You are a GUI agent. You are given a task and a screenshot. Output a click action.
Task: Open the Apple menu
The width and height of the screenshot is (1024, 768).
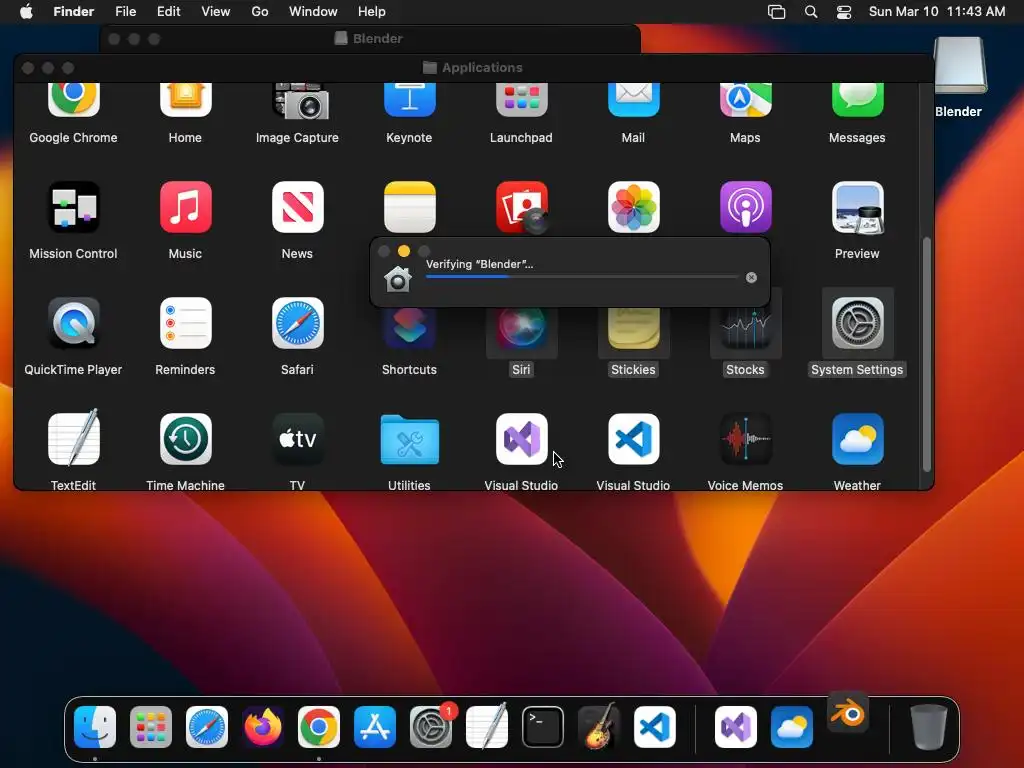26,11
